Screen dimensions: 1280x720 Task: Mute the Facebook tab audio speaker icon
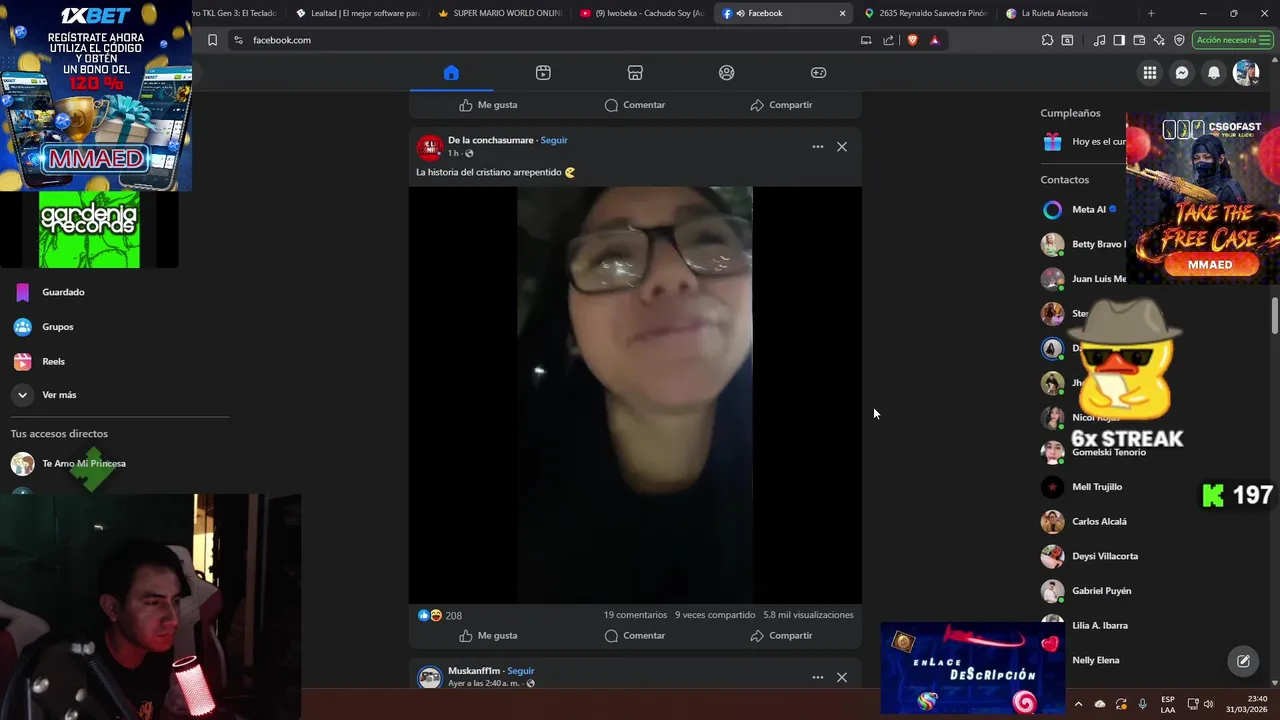click(x=740, y=13)
